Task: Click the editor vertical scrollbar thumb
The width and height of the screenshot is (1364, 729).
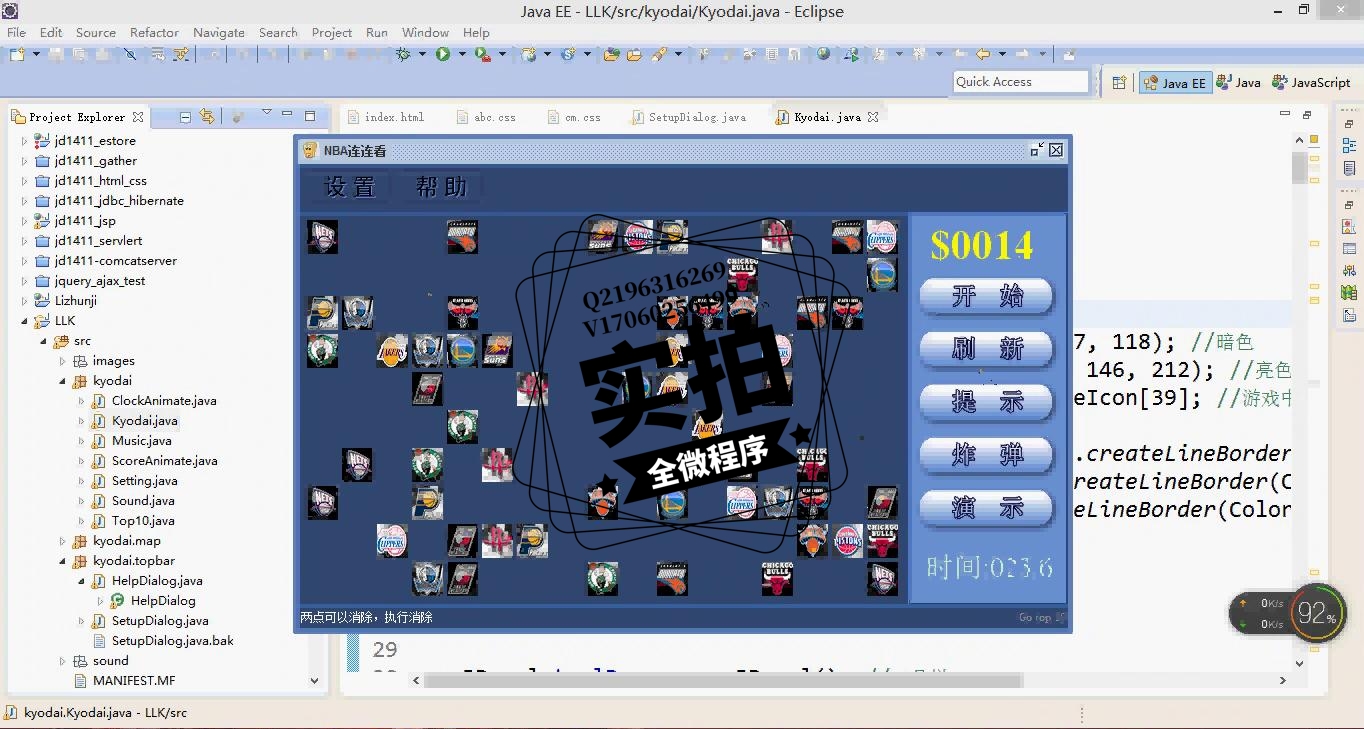Action: tap(1299, 167)
